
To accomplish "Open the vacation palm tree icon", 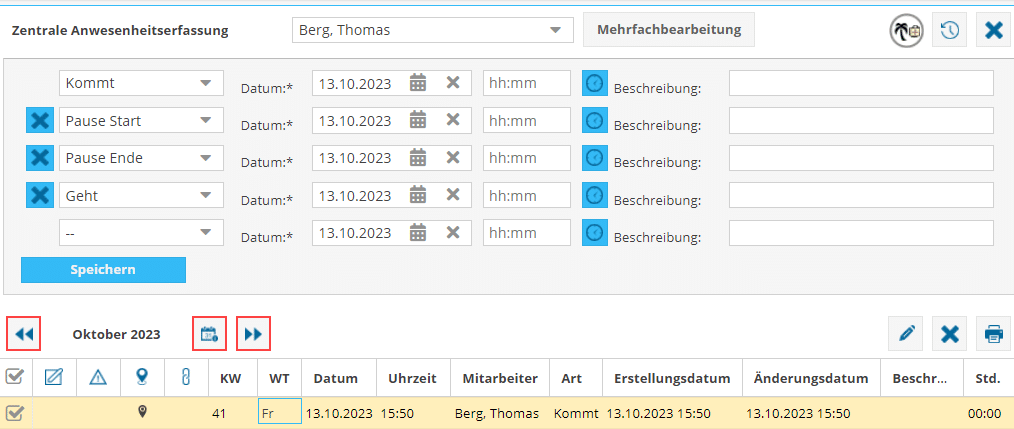I will tap(906, 30).
